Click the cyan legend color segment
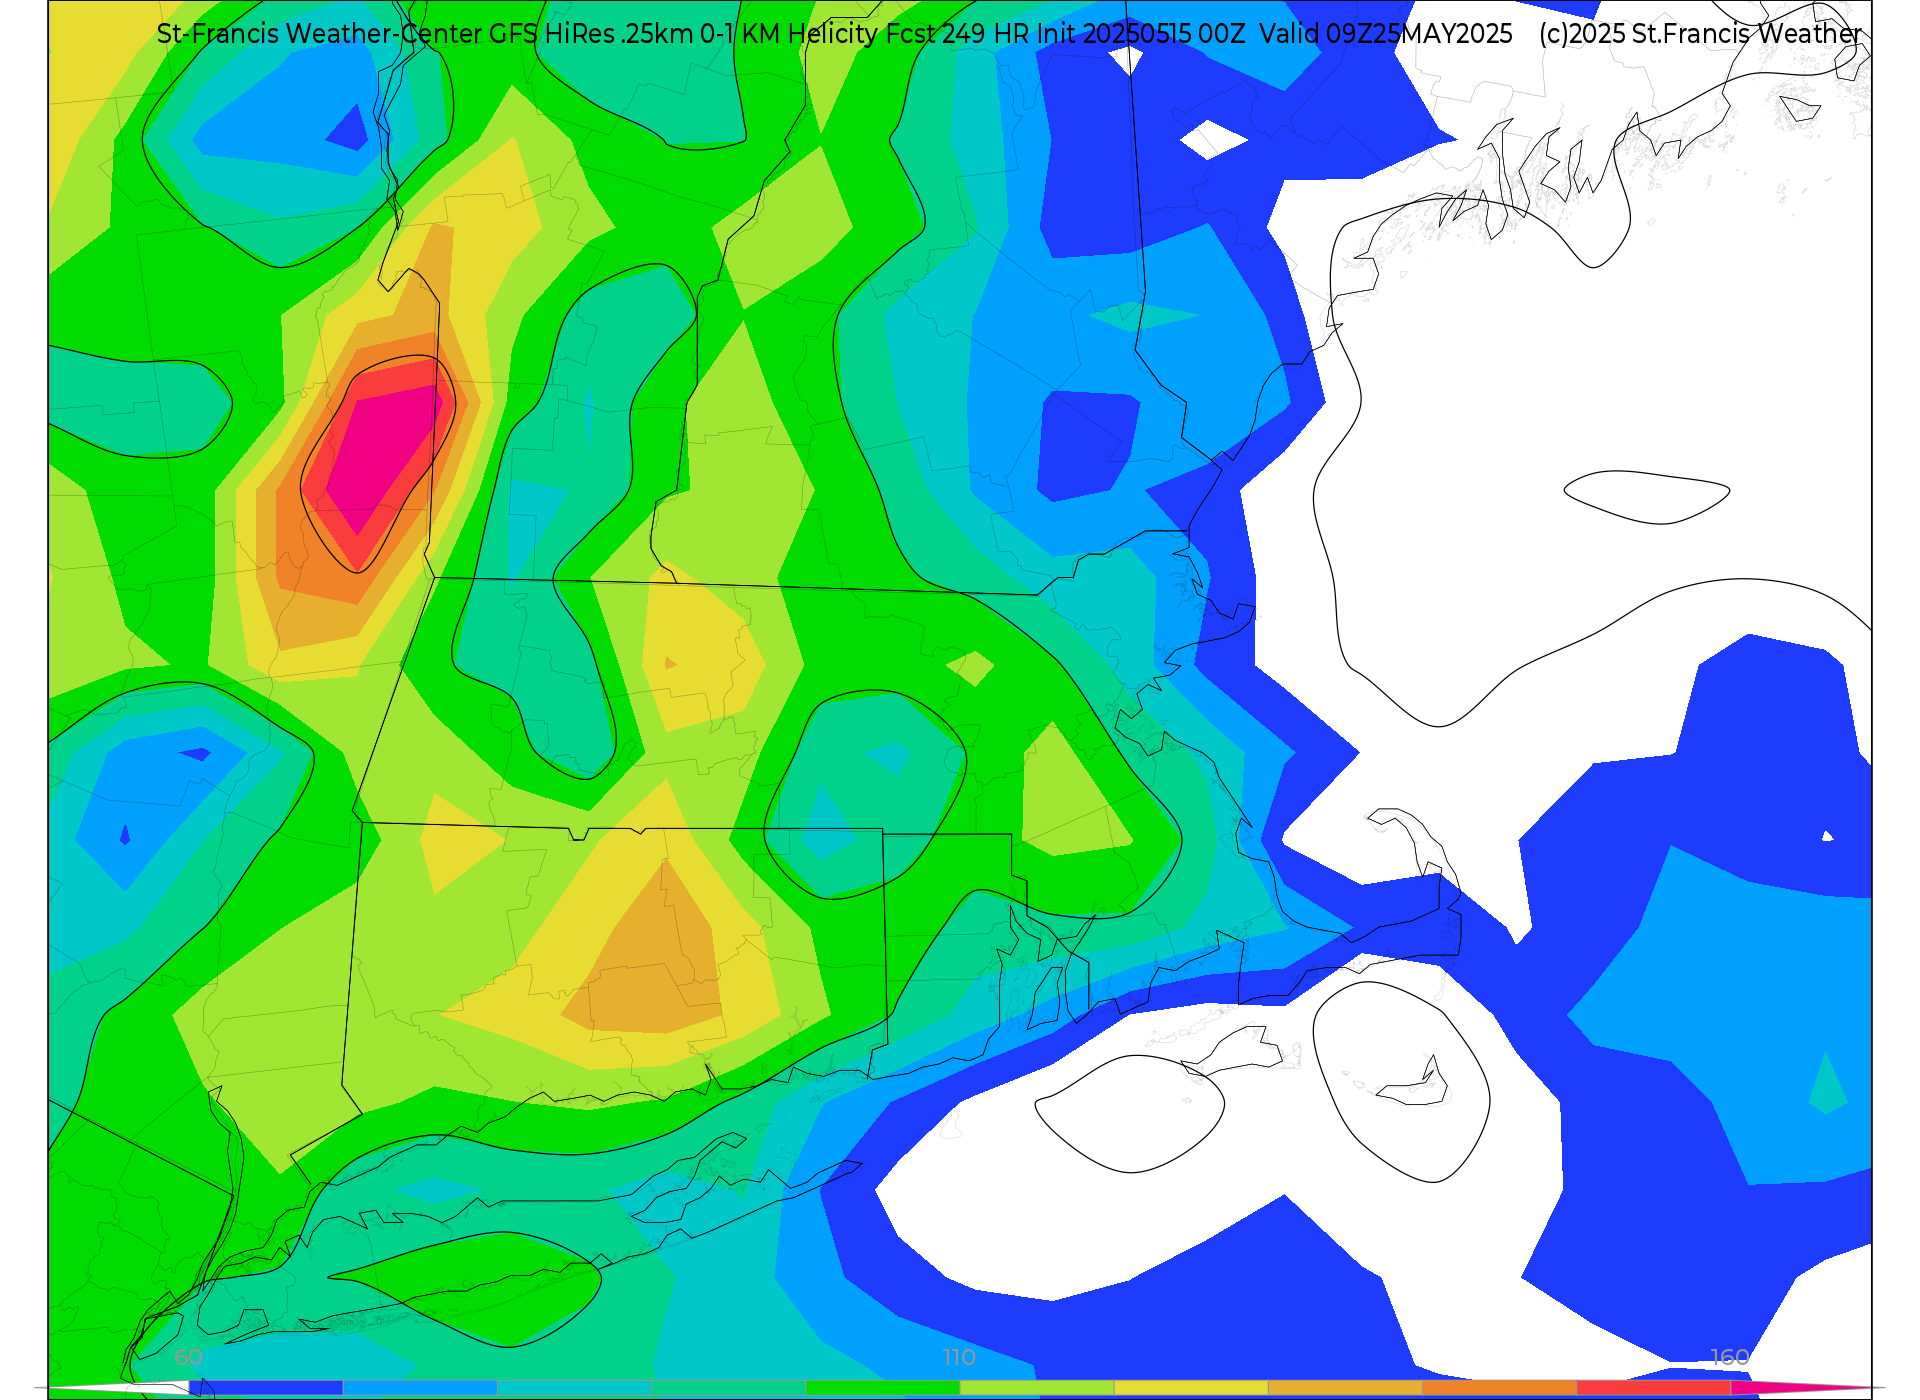 [574, 1388]
